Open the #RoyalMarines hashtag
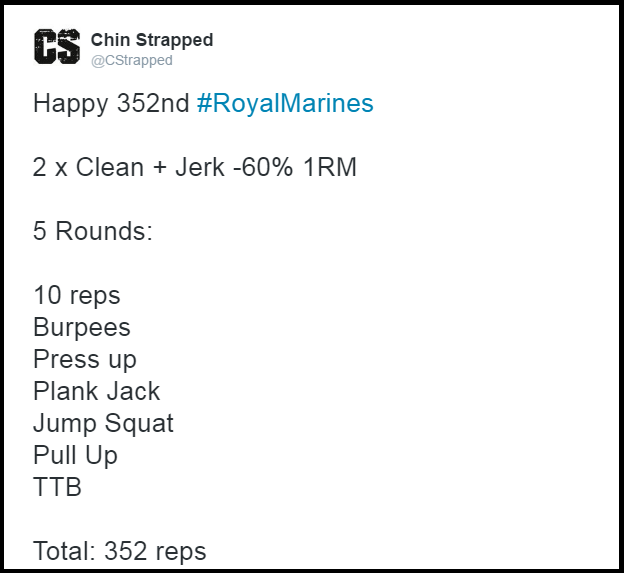Viewport: 624px width, 573px height. 285,103
